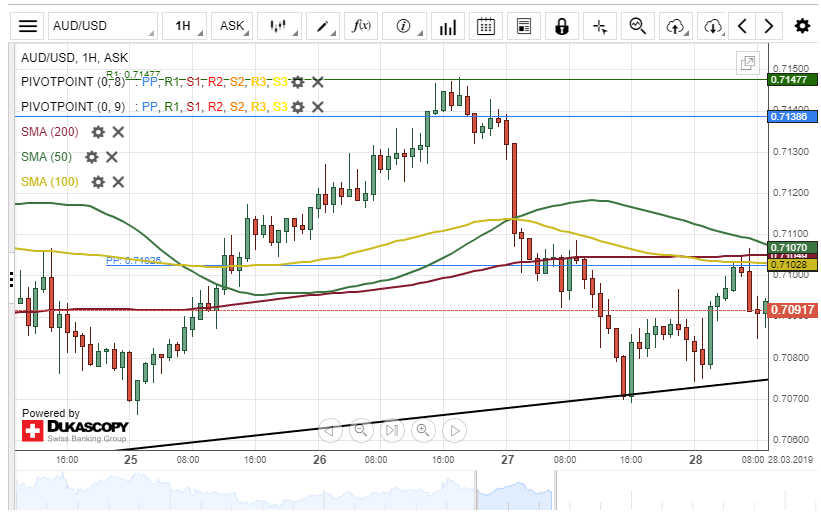Viewport: 821px width, 519px height.
Task: Open the info options dropdown
Action: coord(404,26)
